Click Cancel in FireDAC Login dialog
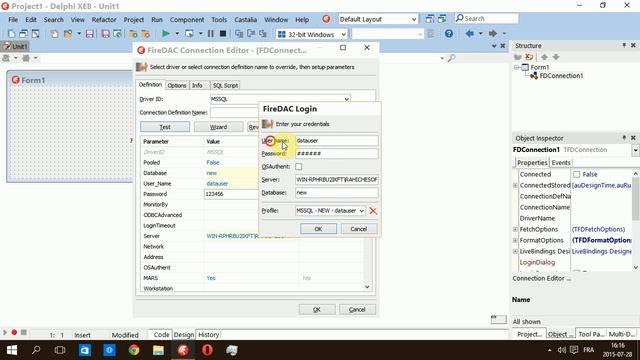This screenshot has width=640, height=360. pyautogui.click(x=359, y=229)
